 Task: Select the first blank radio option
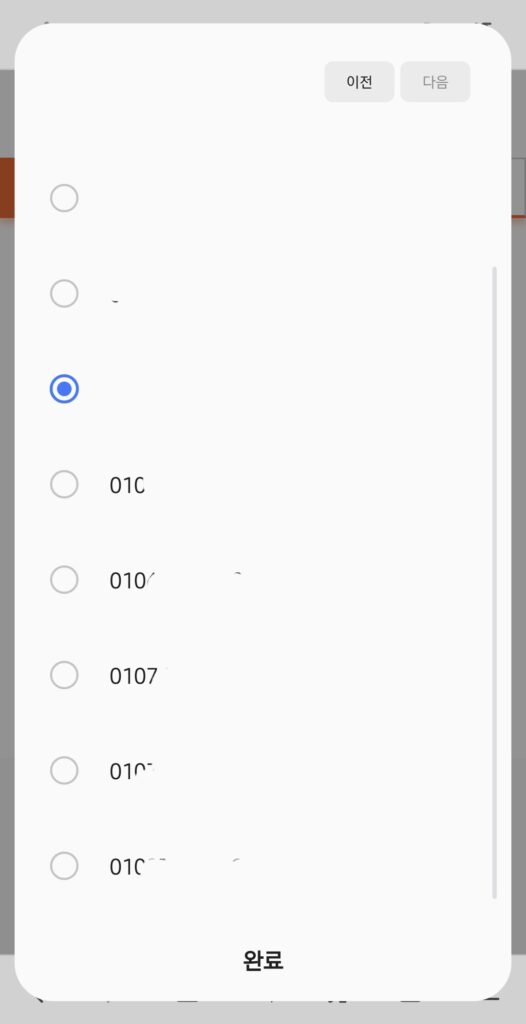64,198
